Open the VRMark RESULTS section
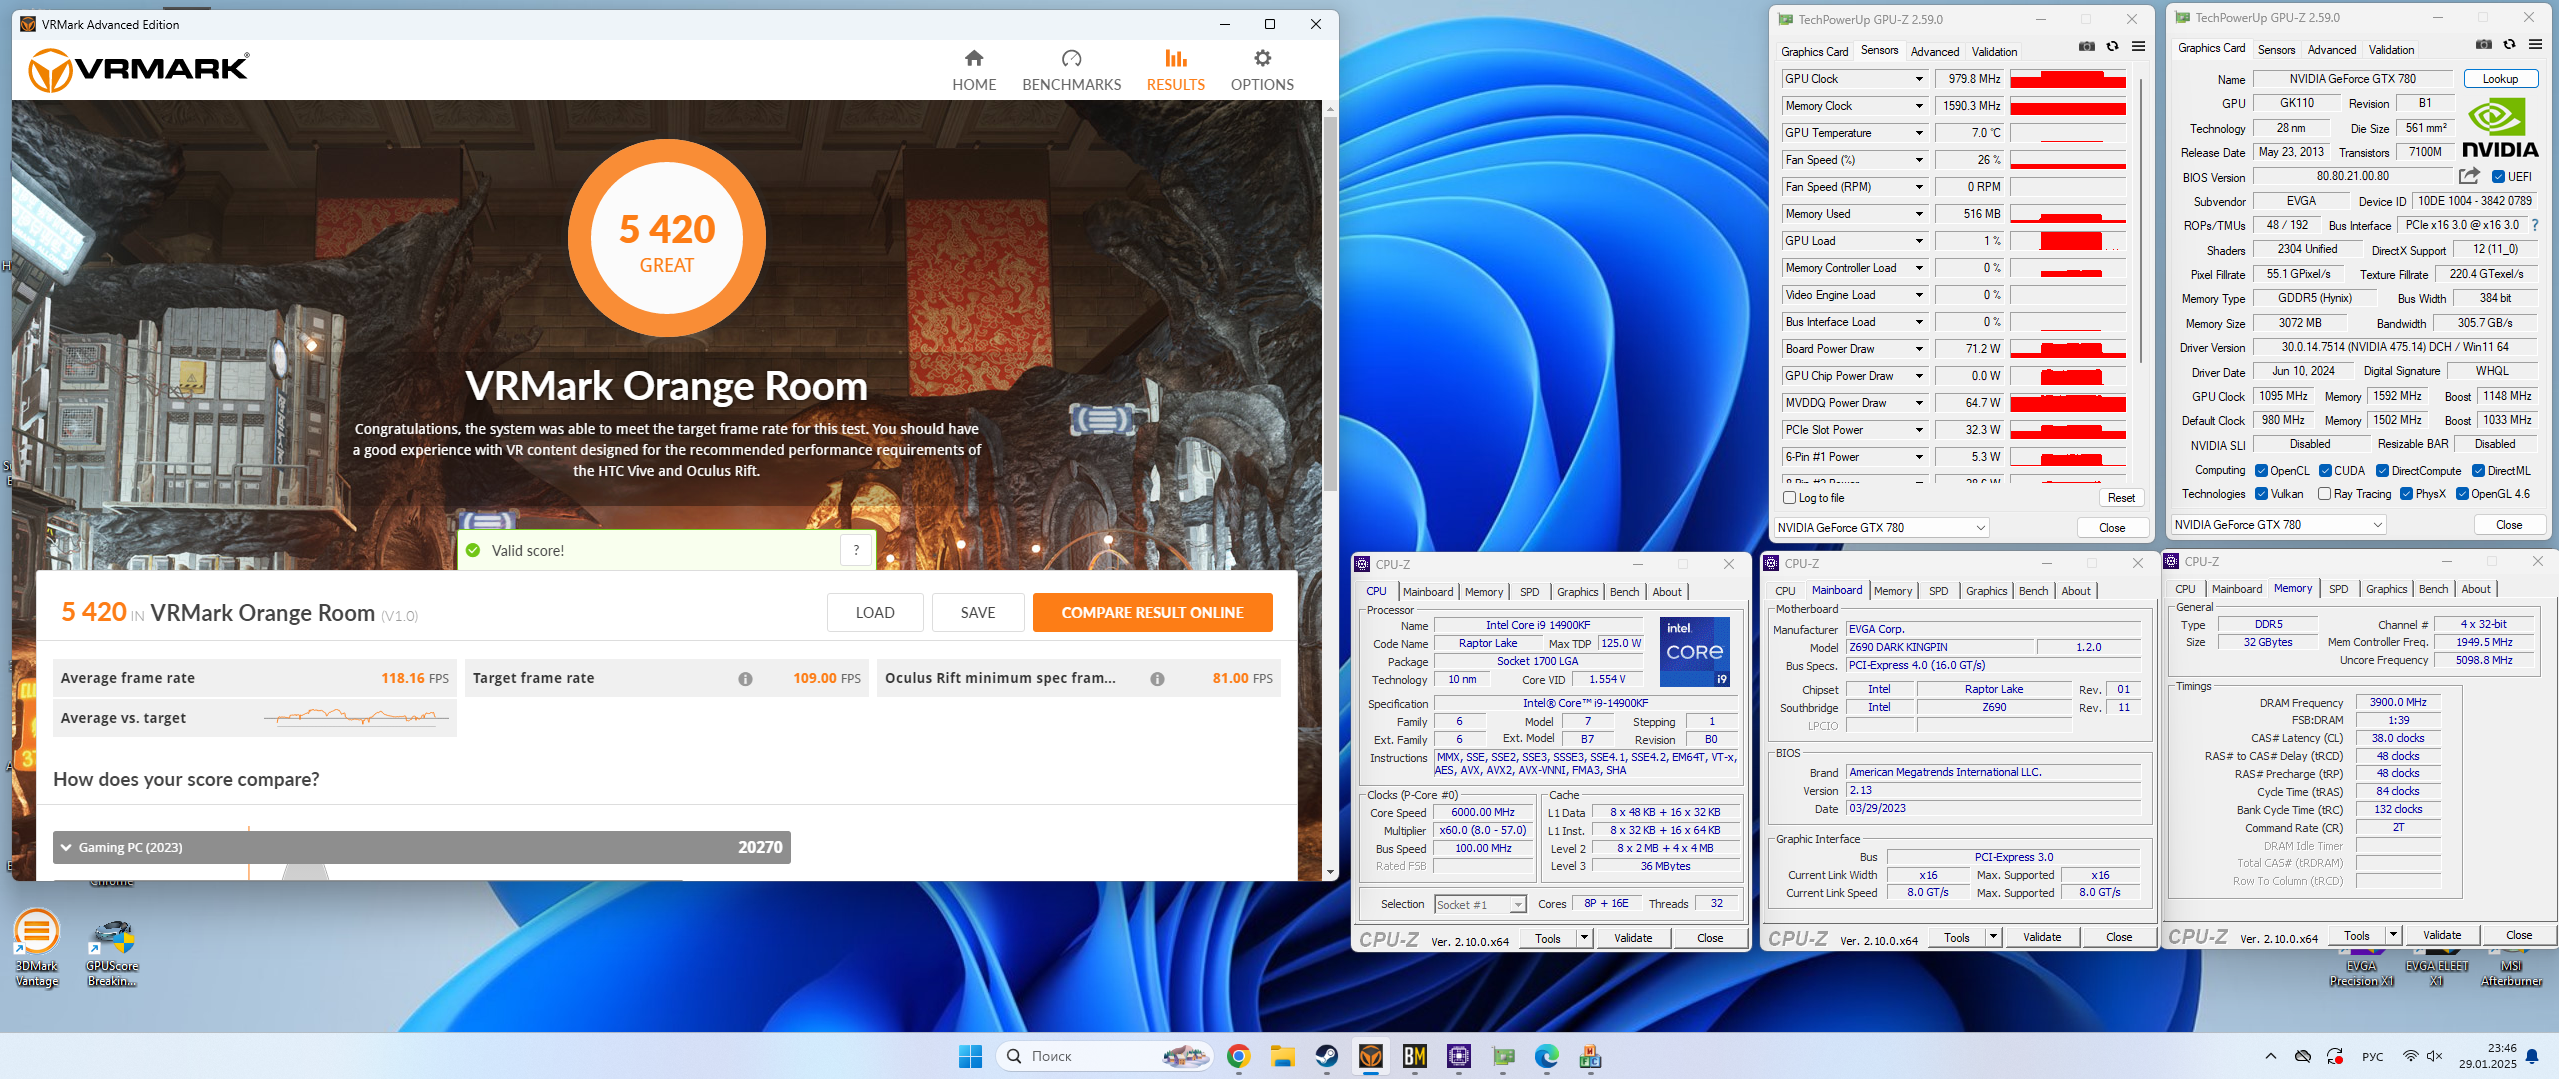This screenshot has height=1079, width=2559. pos(1175,70)
